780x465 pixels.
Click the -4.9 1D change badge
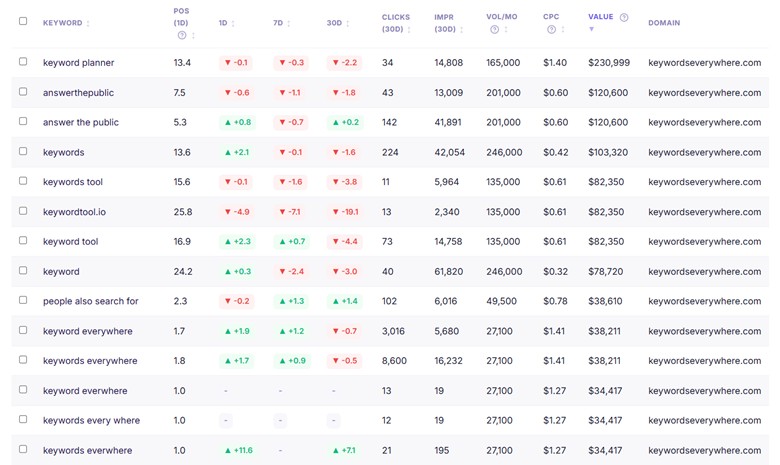pyautogui.click(x=236, y=212)
